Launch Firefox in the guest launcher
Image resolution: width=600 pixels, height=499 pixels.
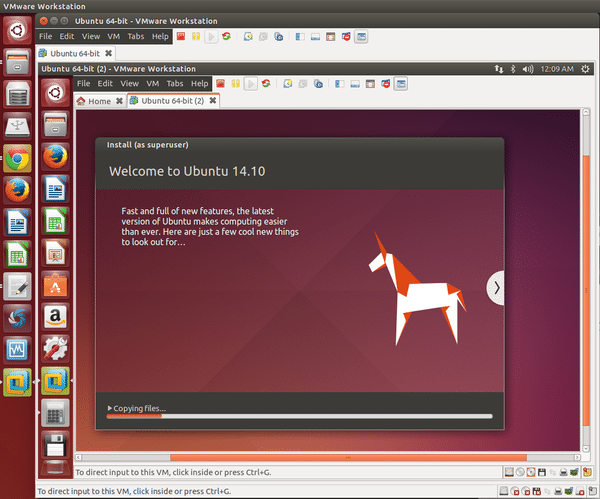(x=55, y=157)
